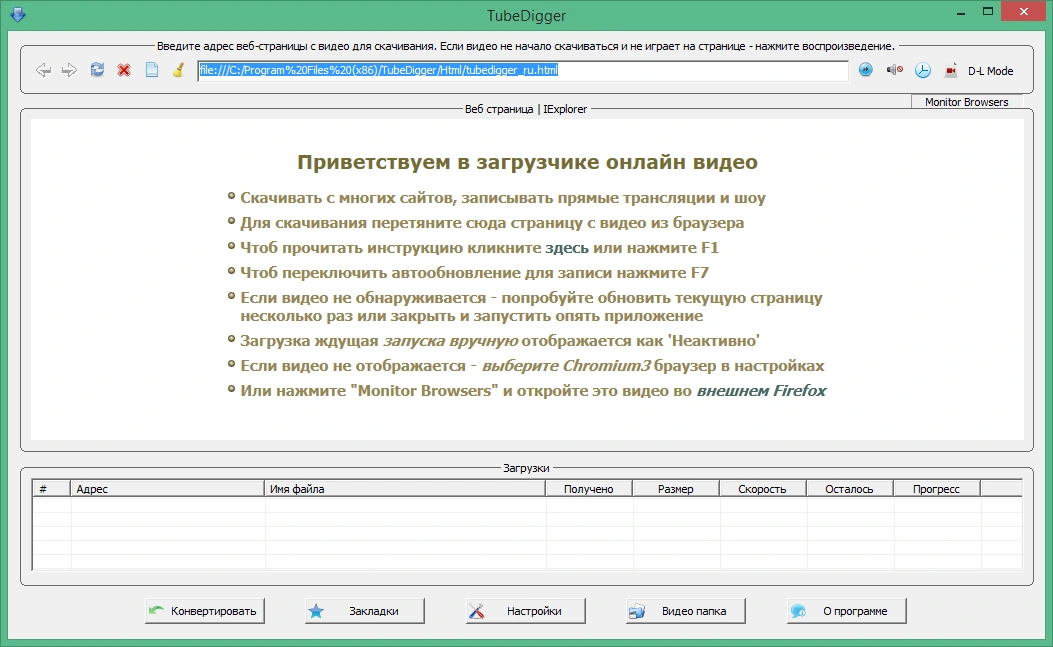Click the URL address input field
Viewport: 1053px width, 647px height.
click(x=522, y=71)
